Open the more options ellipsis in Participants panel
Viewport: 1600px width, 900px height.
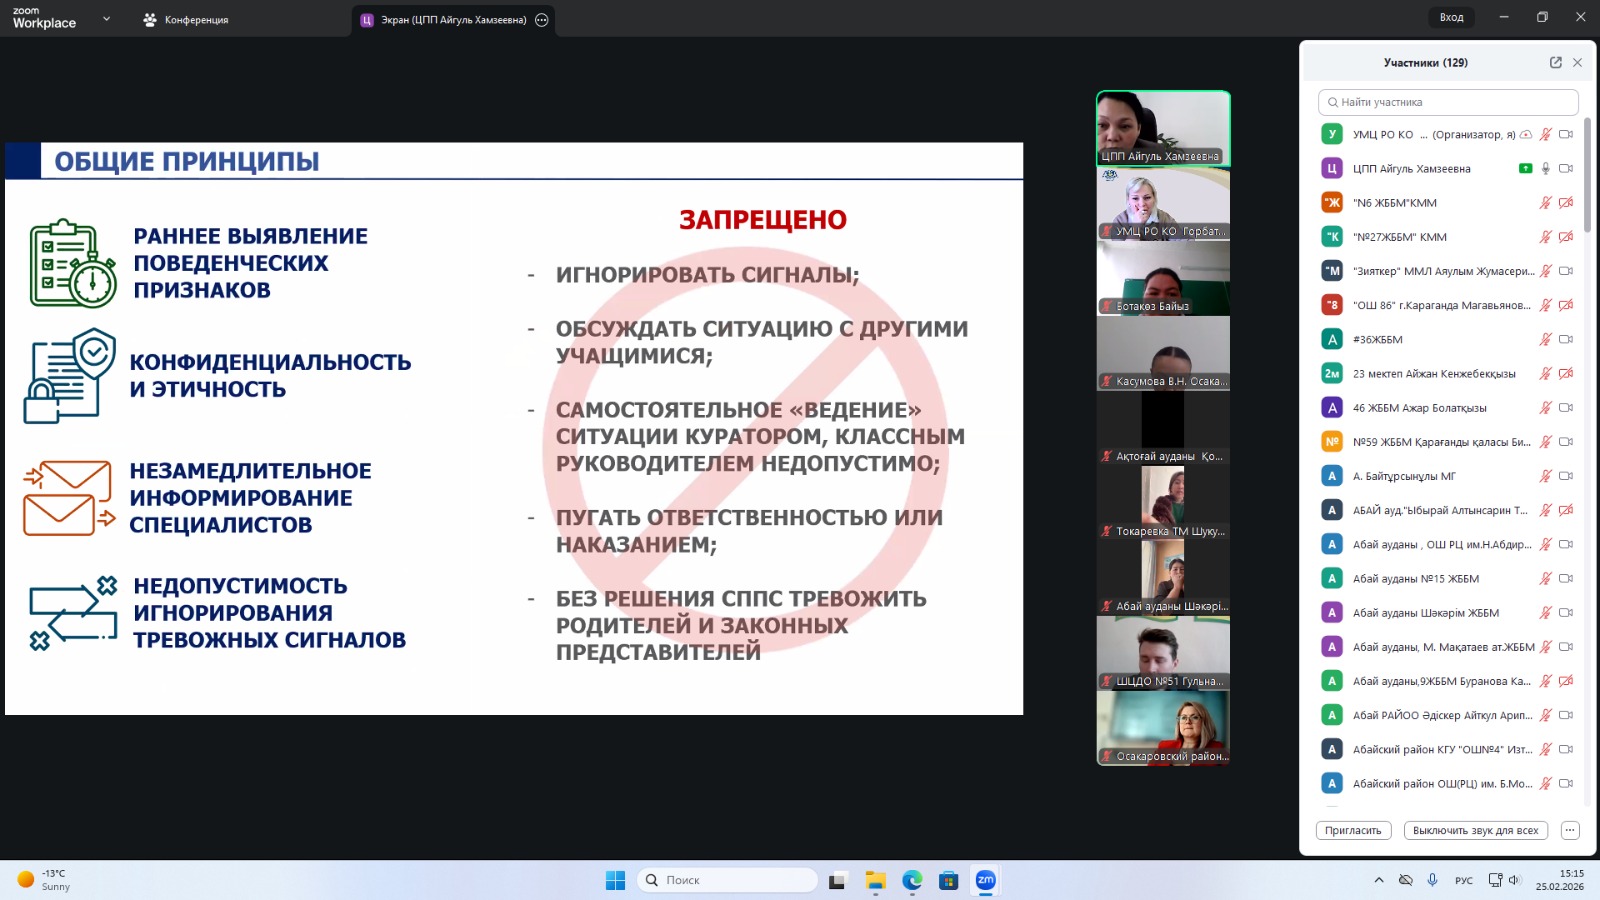tap(1570, 830)
